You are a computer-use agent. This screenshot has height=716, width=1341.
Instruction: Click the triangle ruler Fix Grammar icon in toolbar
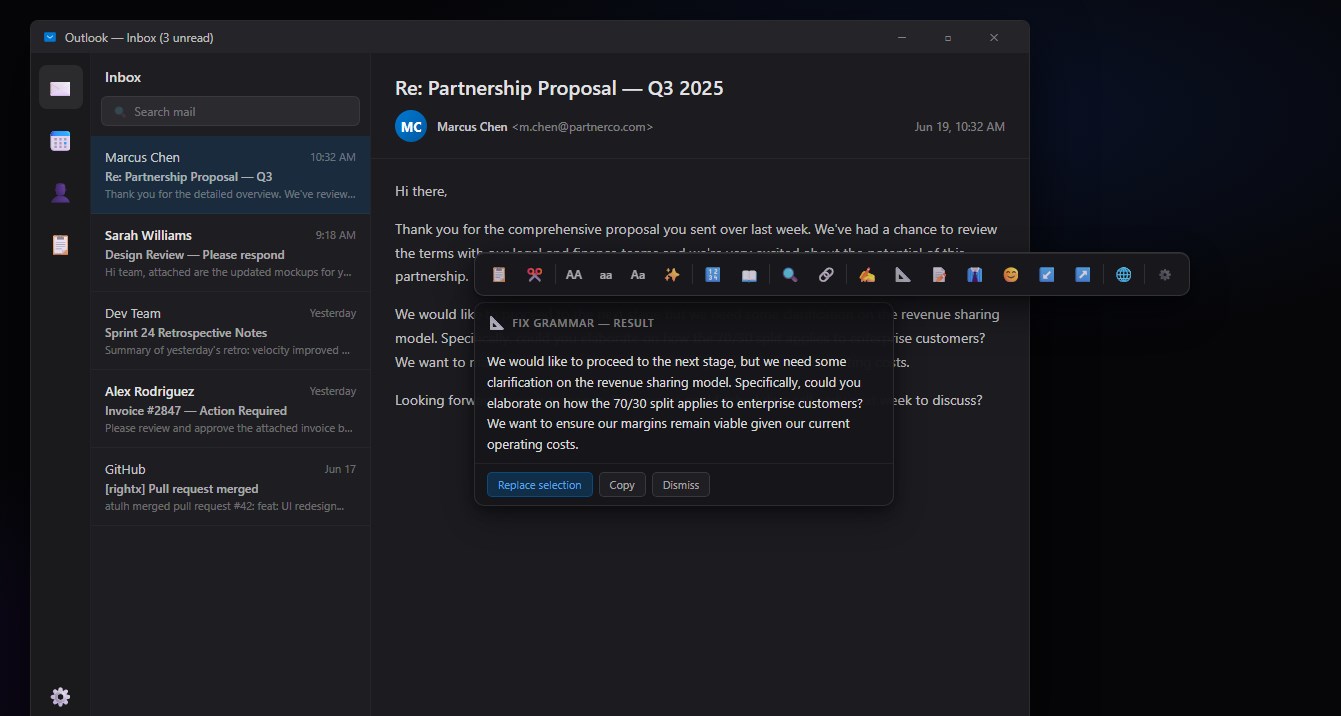tap(903, 274)
